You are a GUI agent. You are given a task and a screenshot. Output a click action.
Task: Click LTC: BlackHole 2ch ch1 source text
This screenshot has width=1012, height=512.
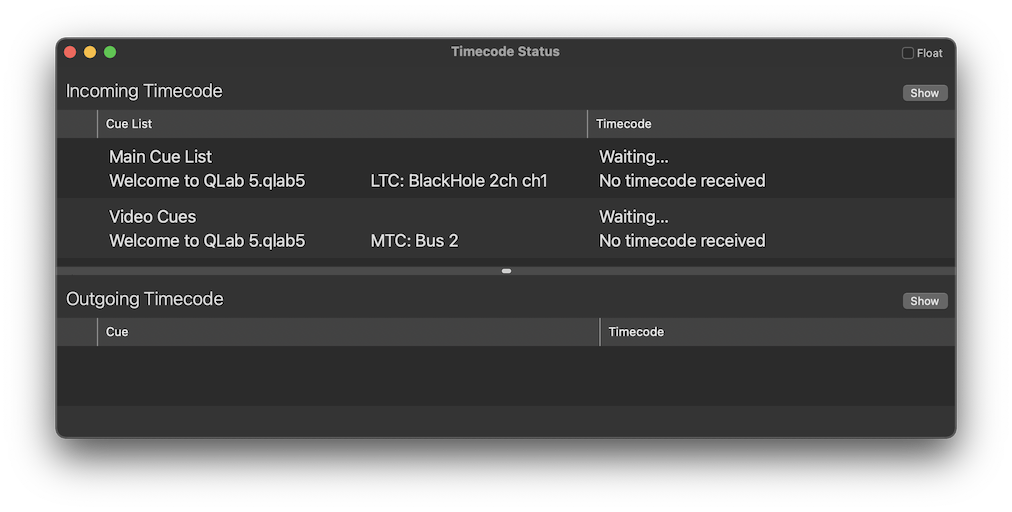458,181
